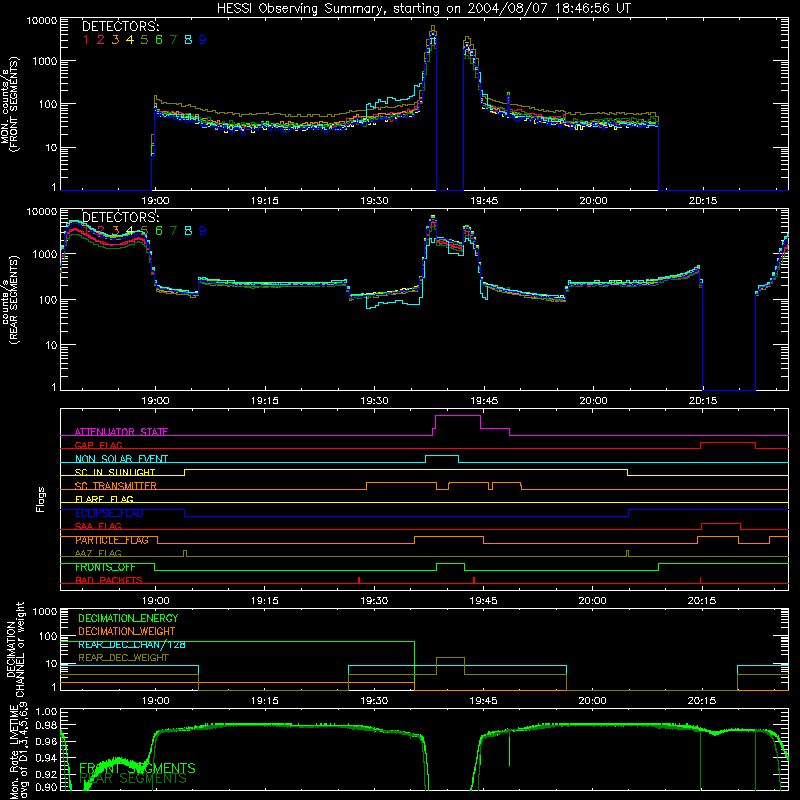Click the PARTICLE_FLAG label

112,540
